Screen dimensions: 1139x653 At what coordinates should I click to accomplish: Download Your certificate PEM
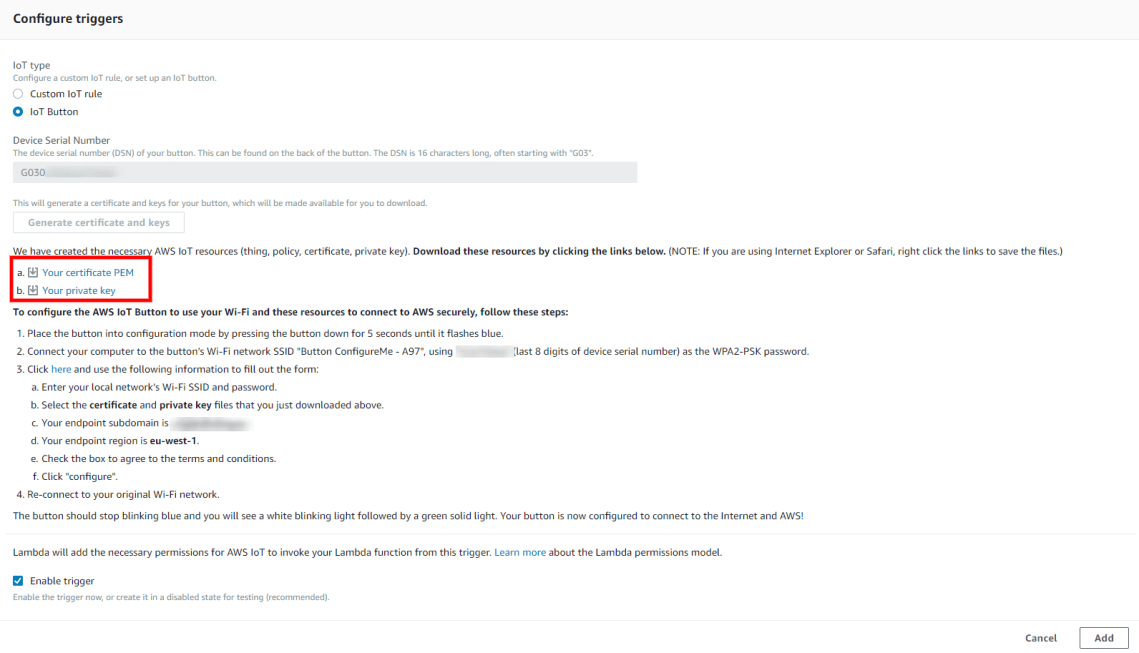[x=87, y=271]
